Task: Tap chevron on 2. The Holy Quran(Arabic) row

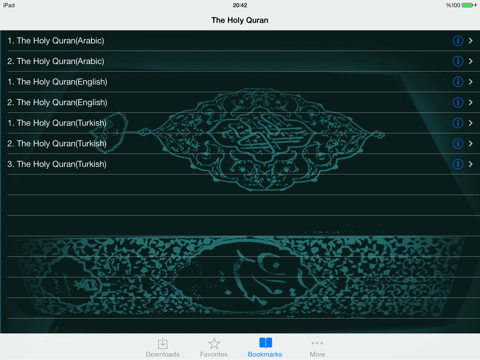Action: (x=470, y=61)
